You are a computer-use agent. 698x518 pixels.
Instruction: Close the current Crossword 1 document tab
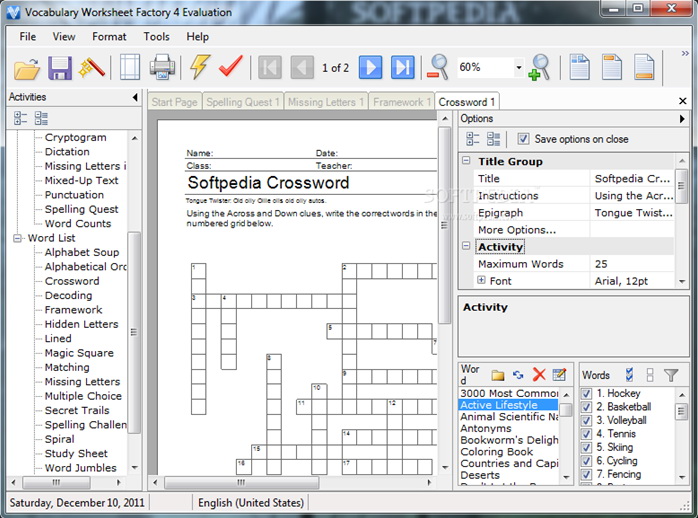point(682,101)
